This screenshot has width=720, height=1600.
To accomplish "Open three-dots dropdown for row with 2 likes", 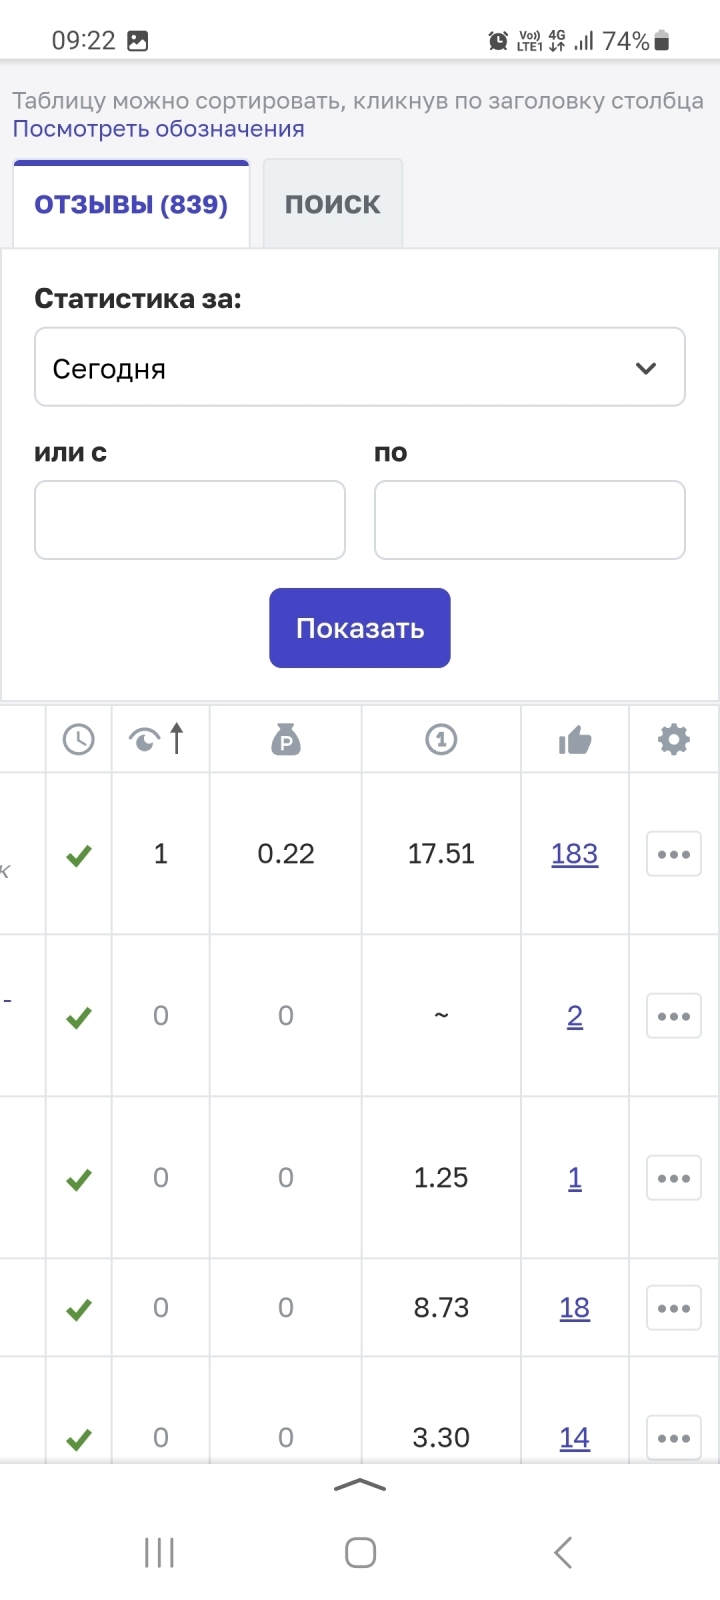I will tap(674, 1016).
